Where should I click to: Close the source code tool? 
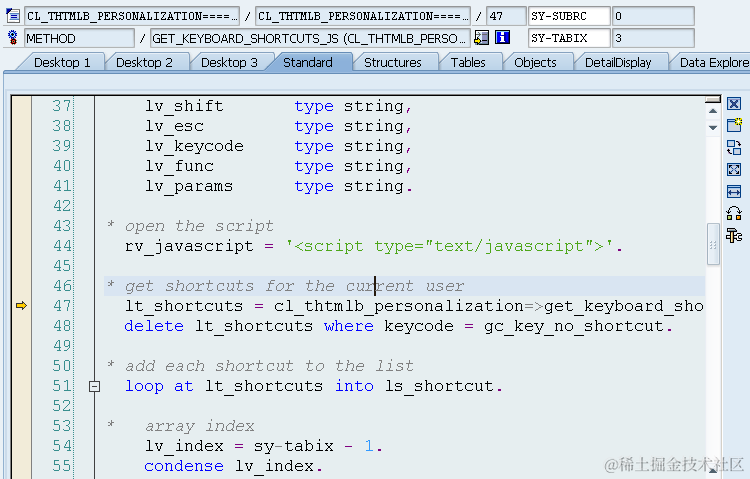pos(734,103)
